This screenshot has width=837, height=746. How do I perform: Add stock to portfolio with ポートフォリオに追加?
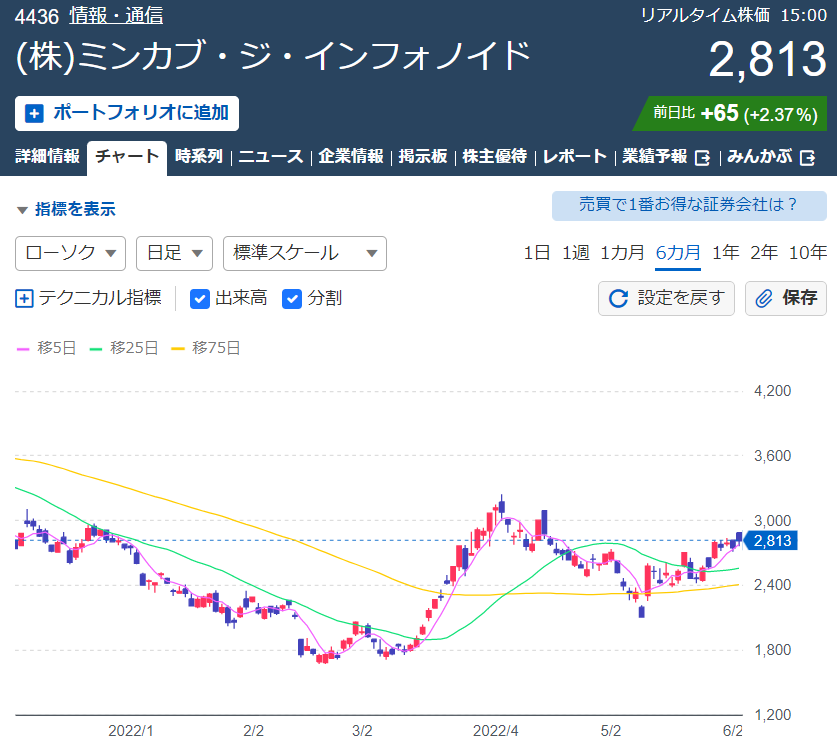point(127,113)
